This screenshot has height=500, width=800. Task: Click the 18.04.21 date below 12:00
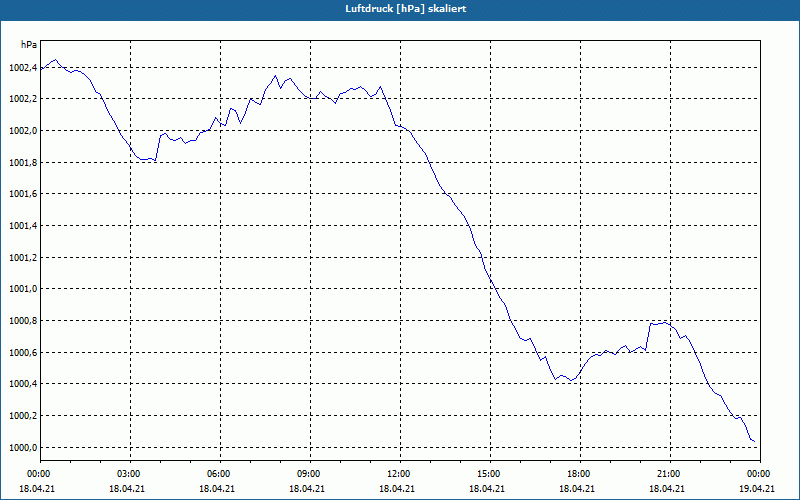point(397,488)
